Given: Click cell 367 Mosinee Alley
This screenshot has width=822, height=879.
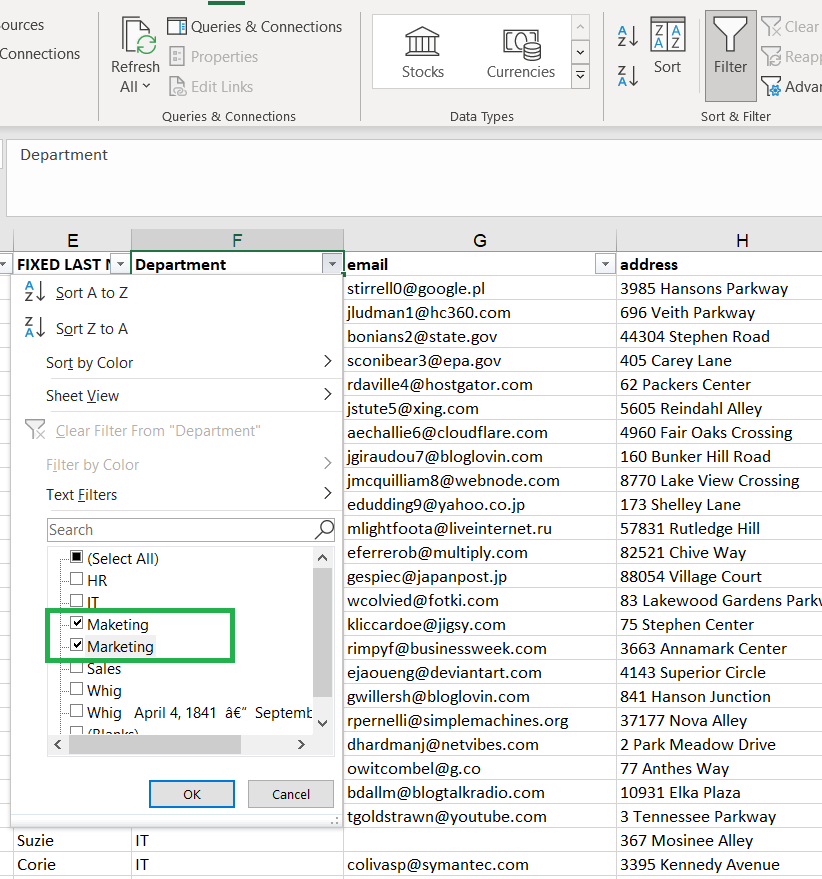Looking at the screenshot, I should 719,840.
